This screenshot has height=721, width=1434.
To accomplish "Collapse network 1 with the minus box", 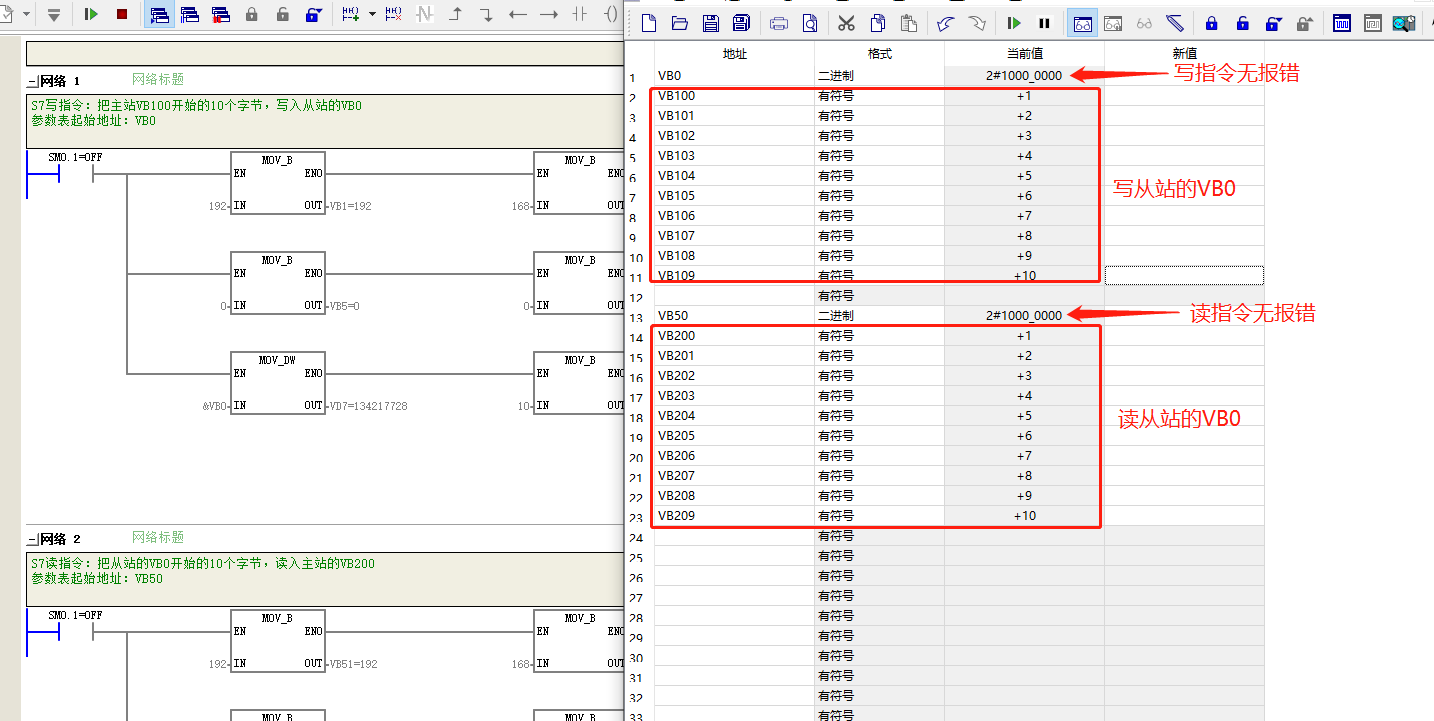I will tap(32, 81).
